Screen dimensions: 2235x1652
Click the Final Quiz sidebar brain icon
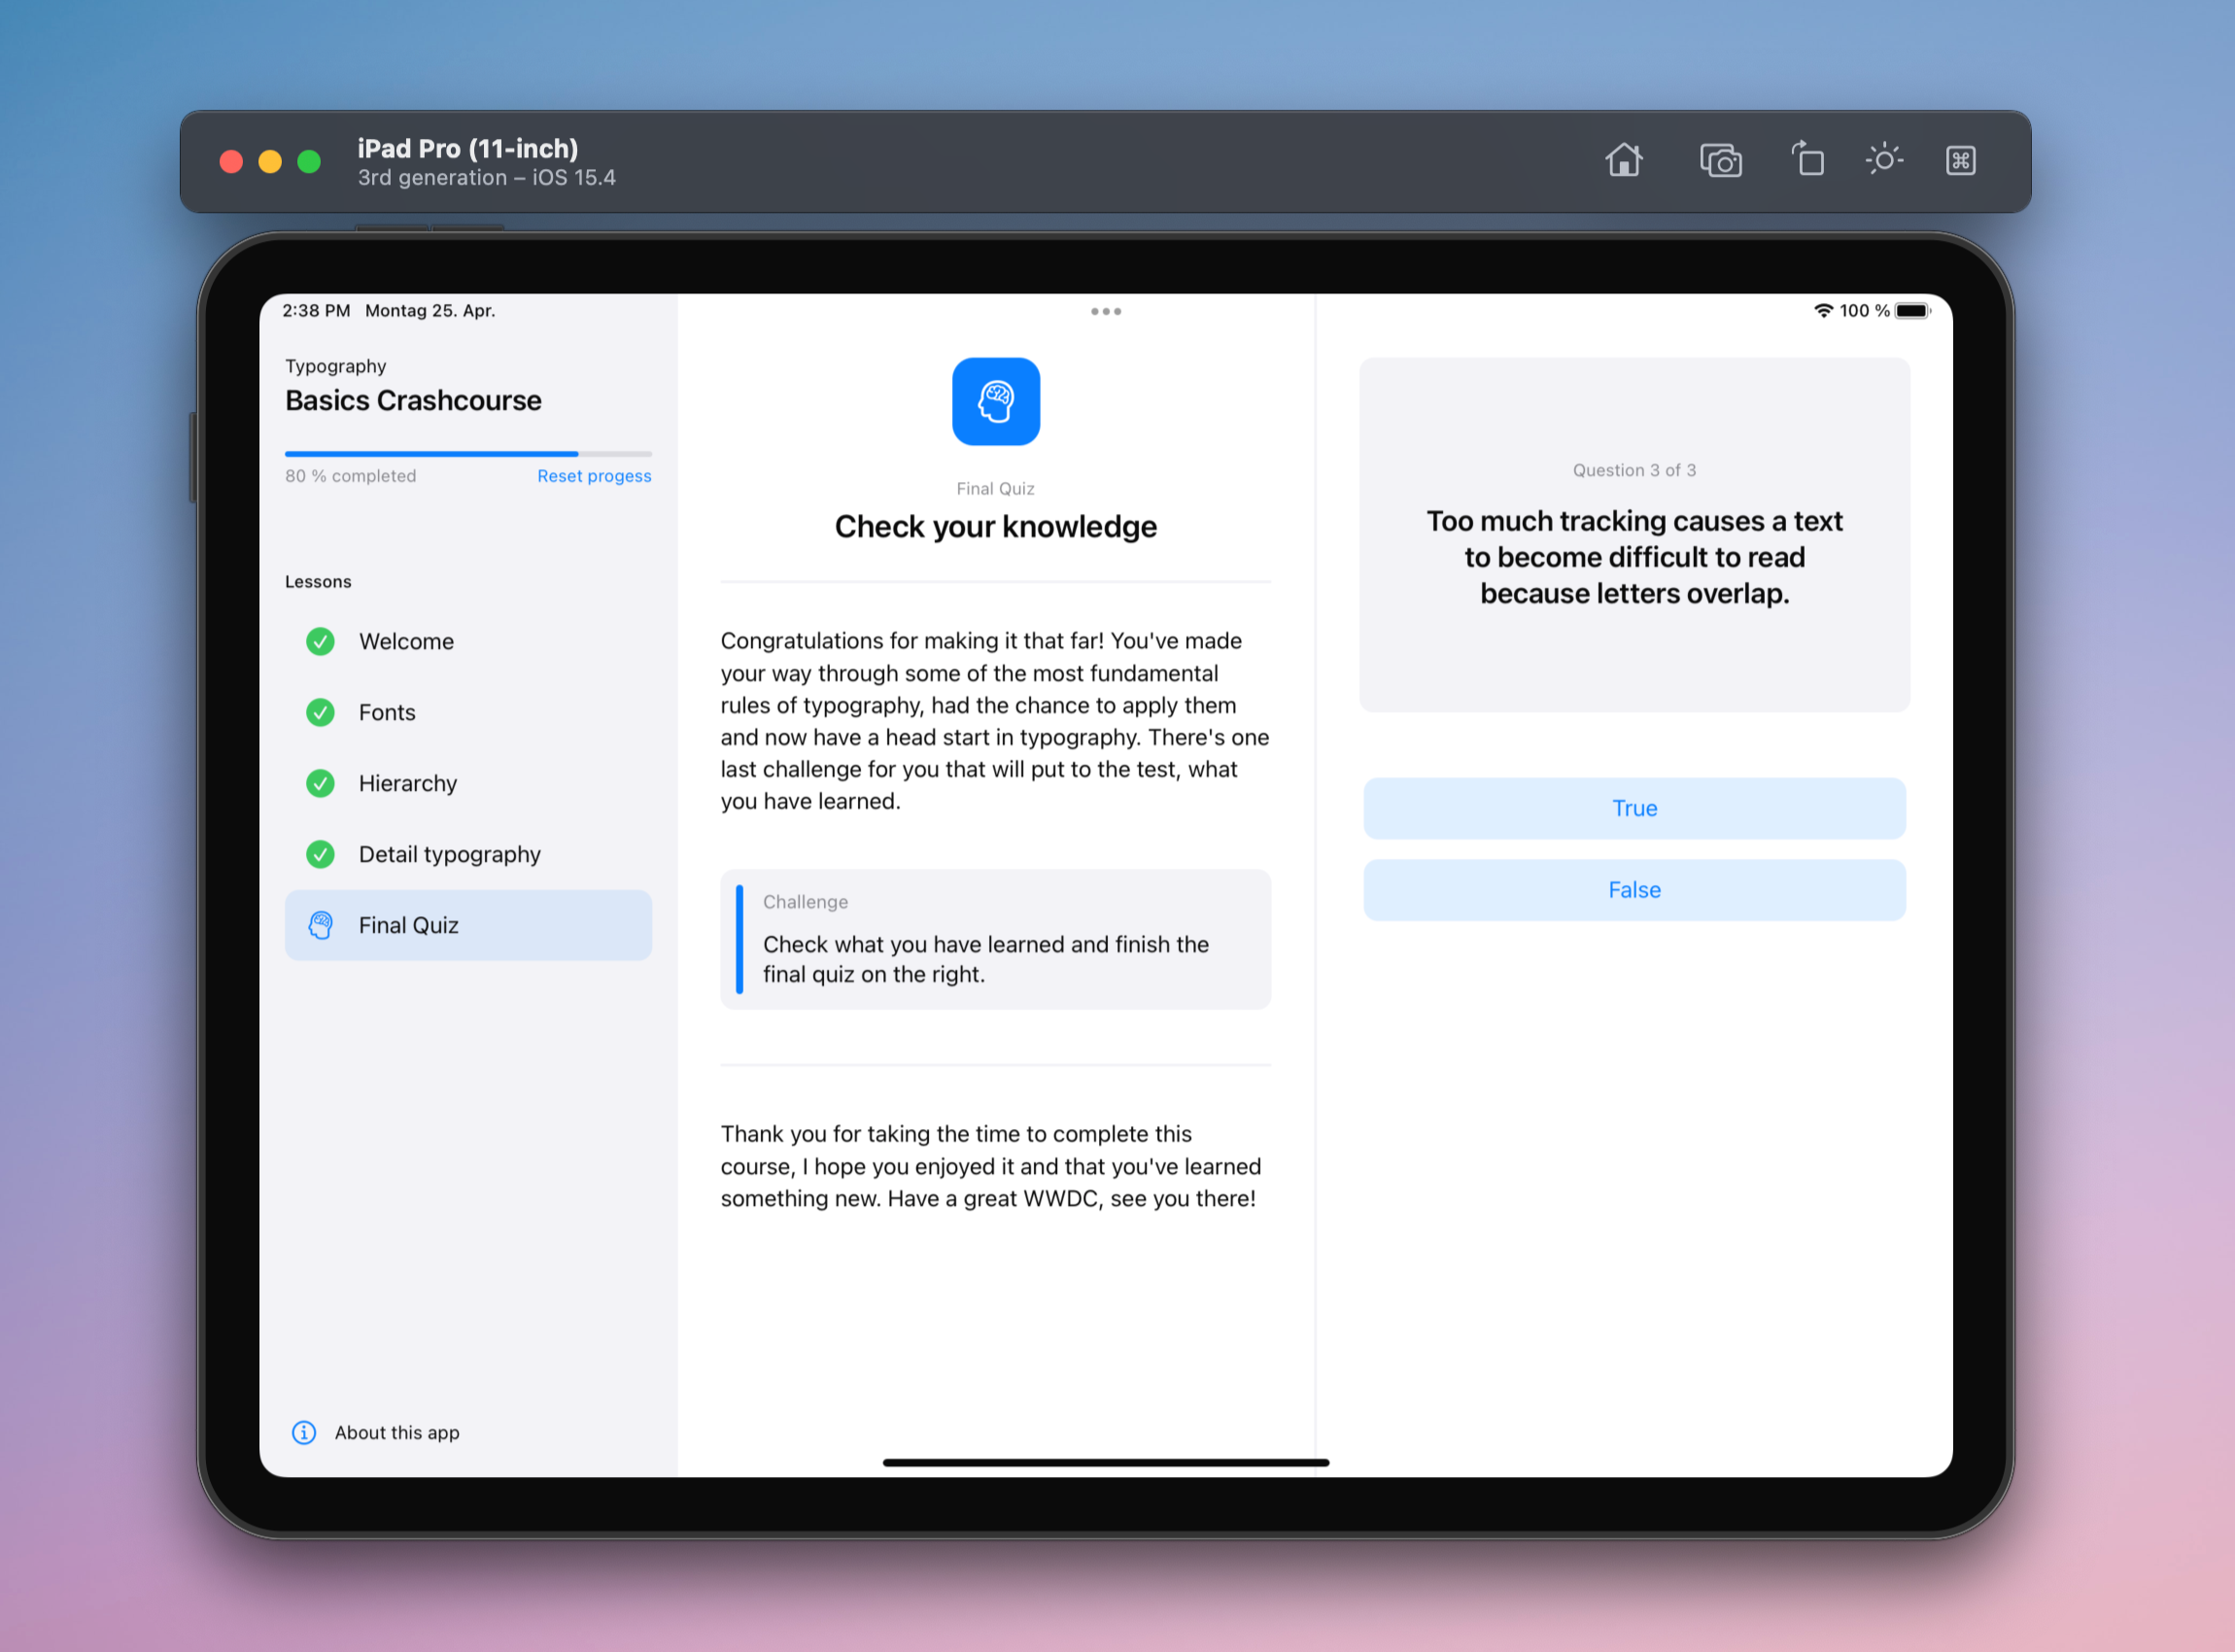(x=318, y=925)
